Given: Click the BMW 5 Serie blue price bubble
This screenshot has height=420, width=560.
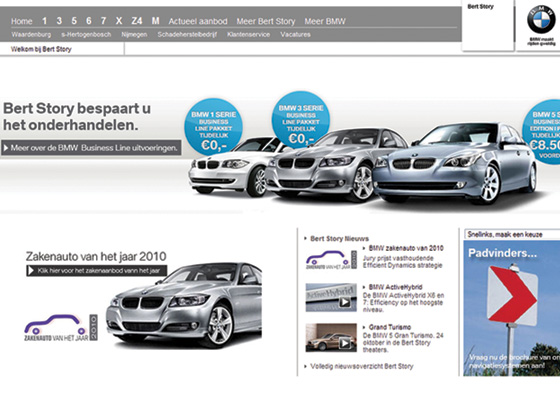Looking at the screenshot, I should click(x=542, y=131).
